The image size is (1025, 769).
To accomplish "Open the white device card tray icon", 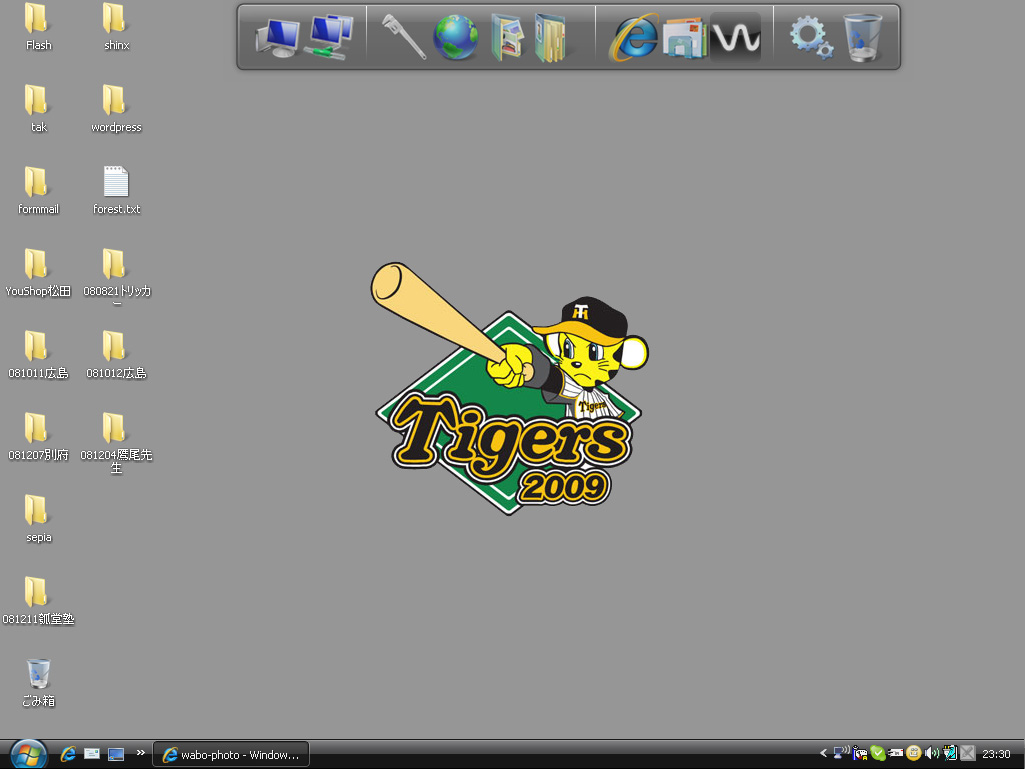I will [896, 753].
